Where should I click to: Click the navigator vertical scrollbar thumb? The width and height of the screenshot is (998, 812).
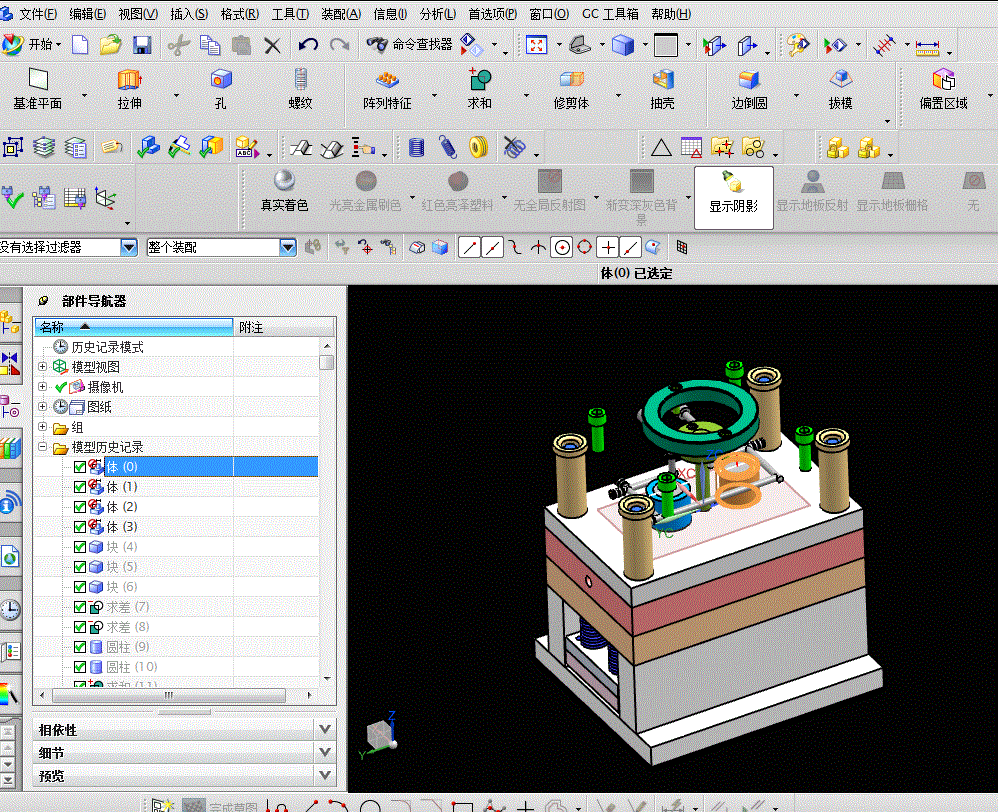click(327, 362)
